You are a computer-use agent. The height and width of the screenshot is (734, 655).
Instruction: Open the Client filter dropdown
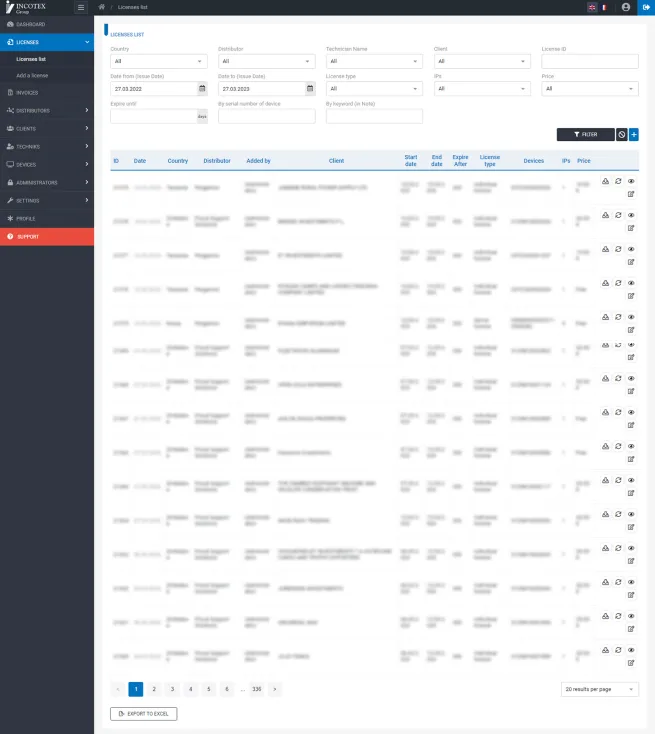click(x=482, y=61)
